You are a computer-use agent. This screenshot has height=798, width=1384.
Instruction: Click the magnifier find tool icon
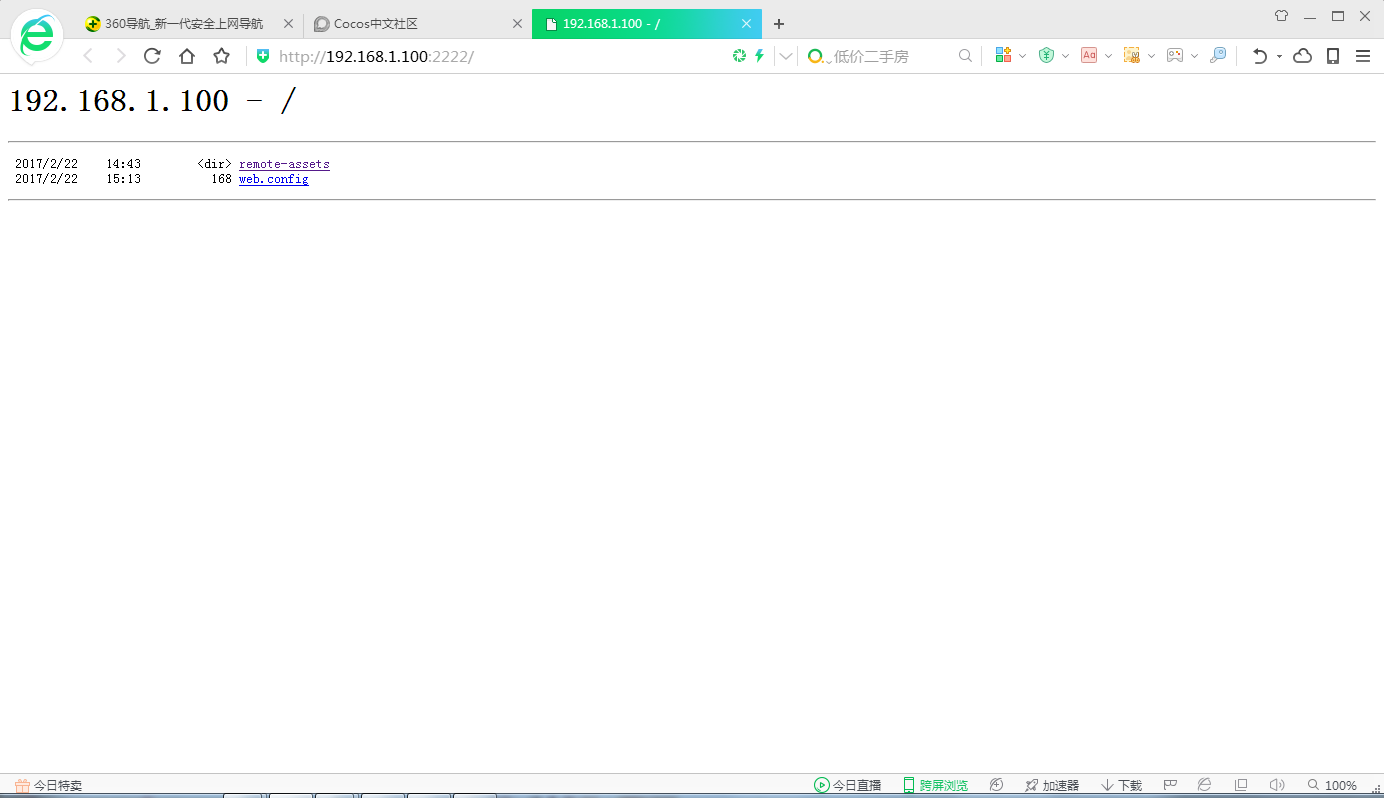click(1218, 56)
